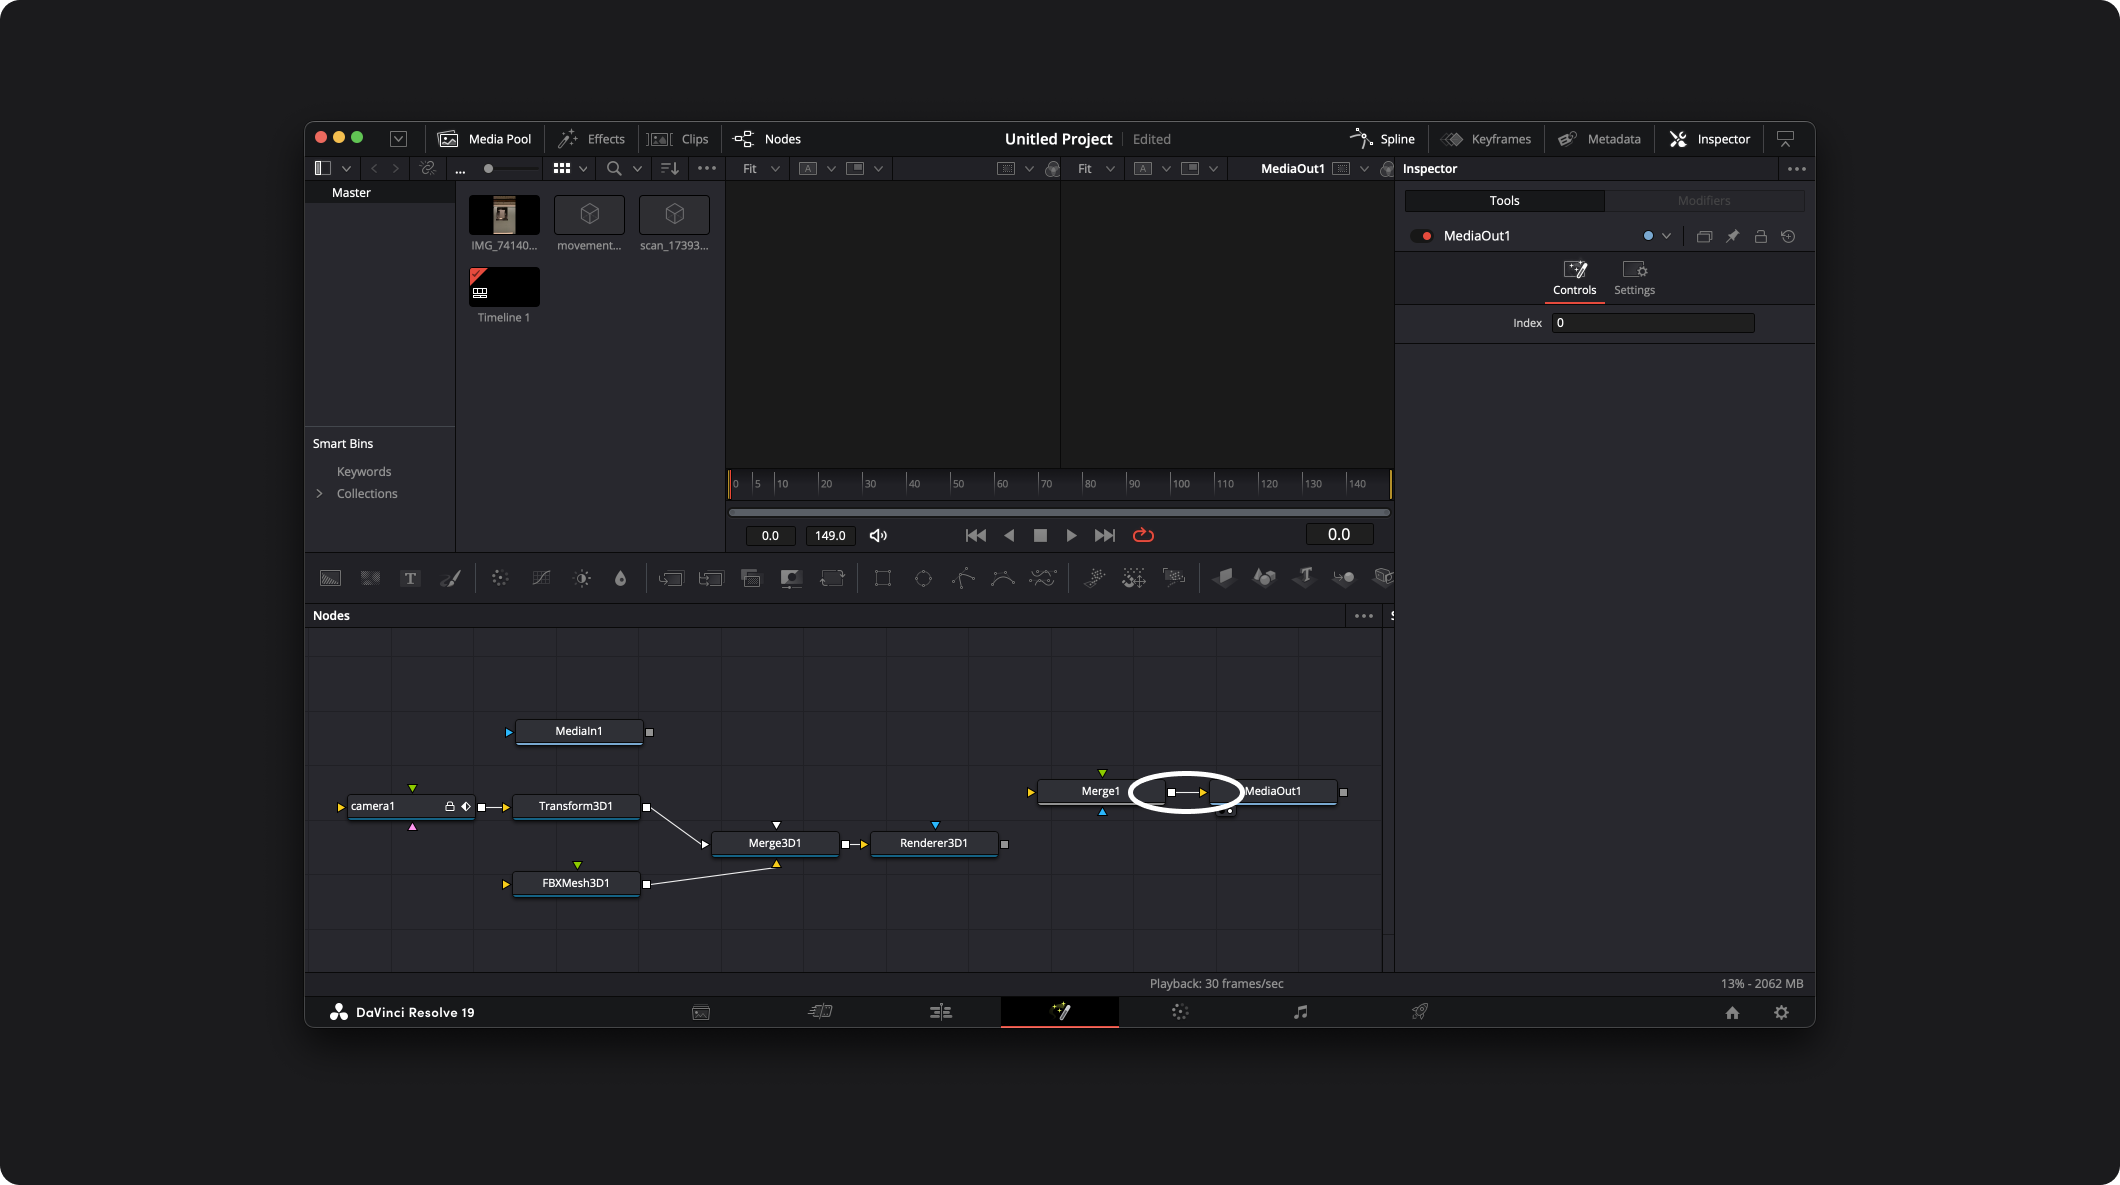Add an Ellipse mask tool
The width and height of the screenshot is (2120, 1185).
click(923, 578)
